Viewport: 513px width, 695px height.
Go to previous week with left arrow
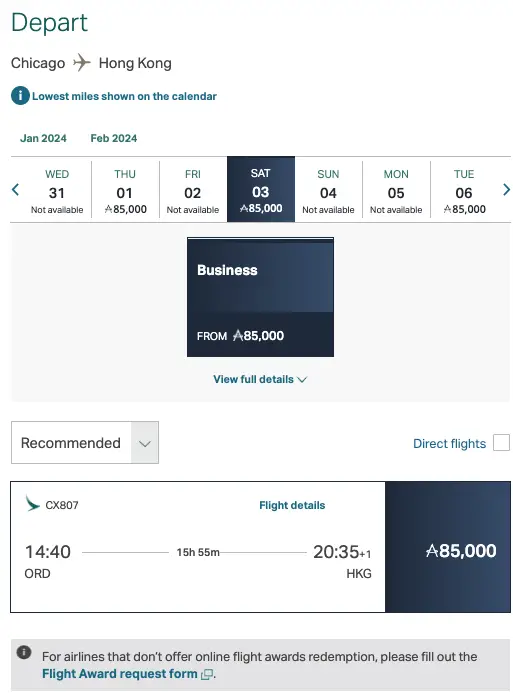click(16, 190)
